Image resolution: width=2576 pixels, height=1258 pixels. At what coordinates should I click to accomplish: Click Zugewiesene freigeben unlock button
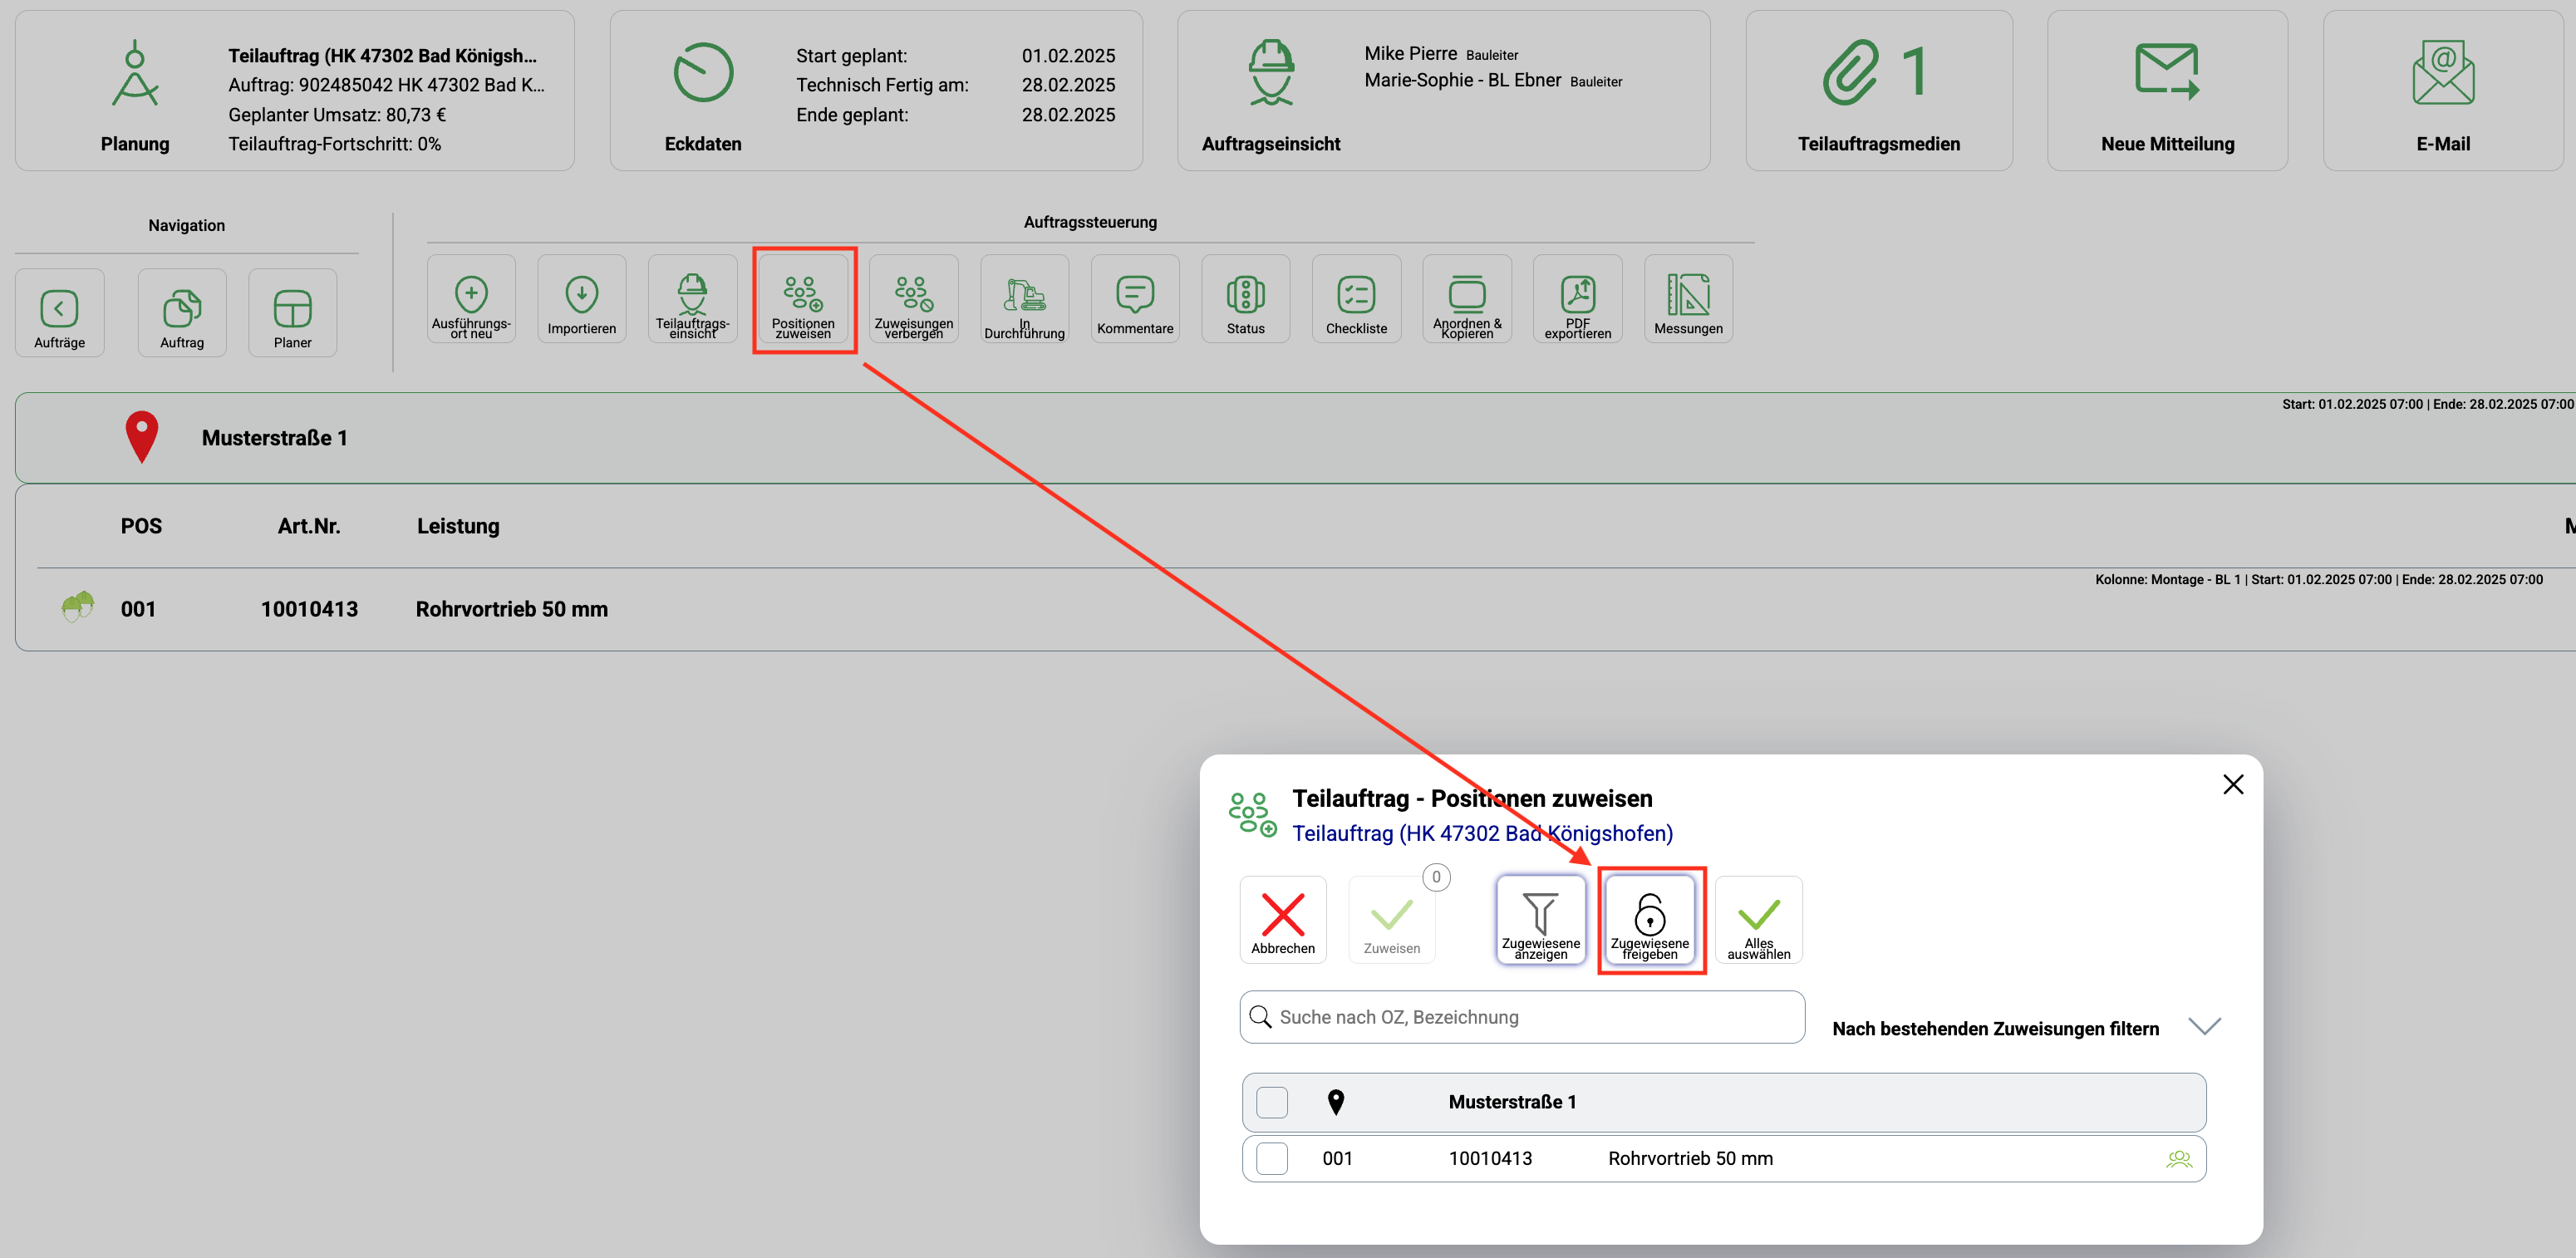(x=1649, y=920)
